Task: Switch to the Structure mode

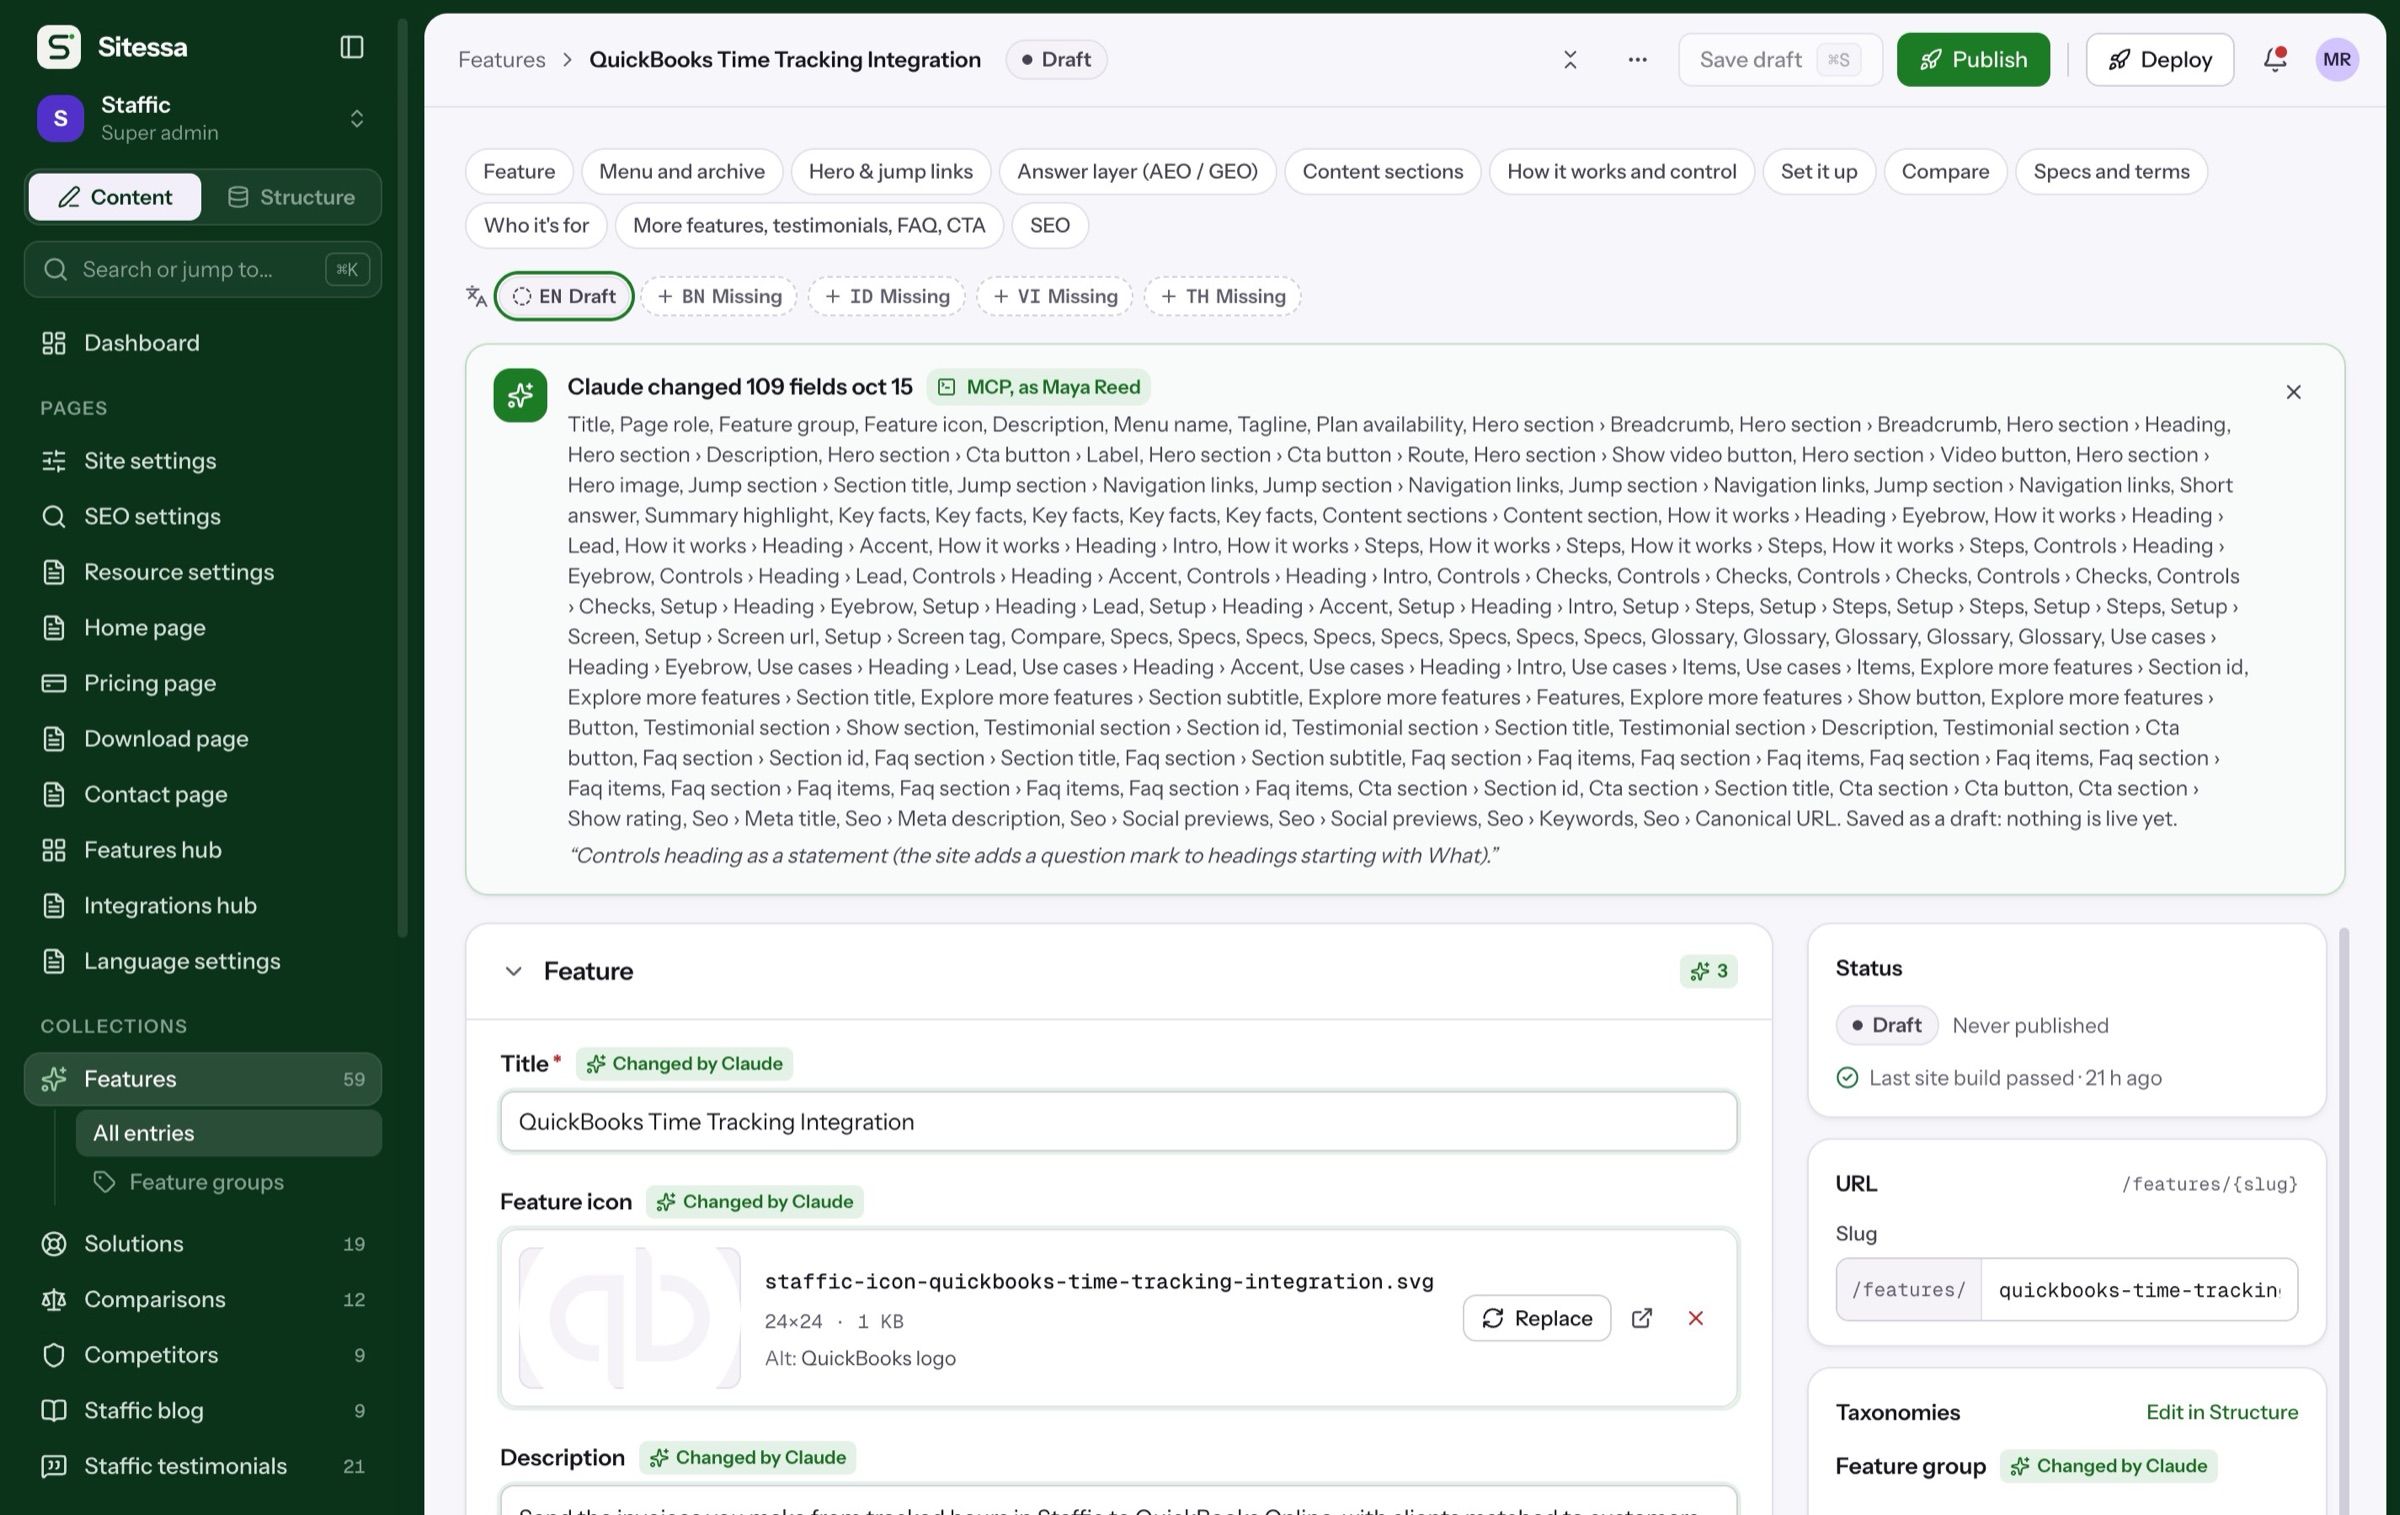Action: [x=292, y=197]
